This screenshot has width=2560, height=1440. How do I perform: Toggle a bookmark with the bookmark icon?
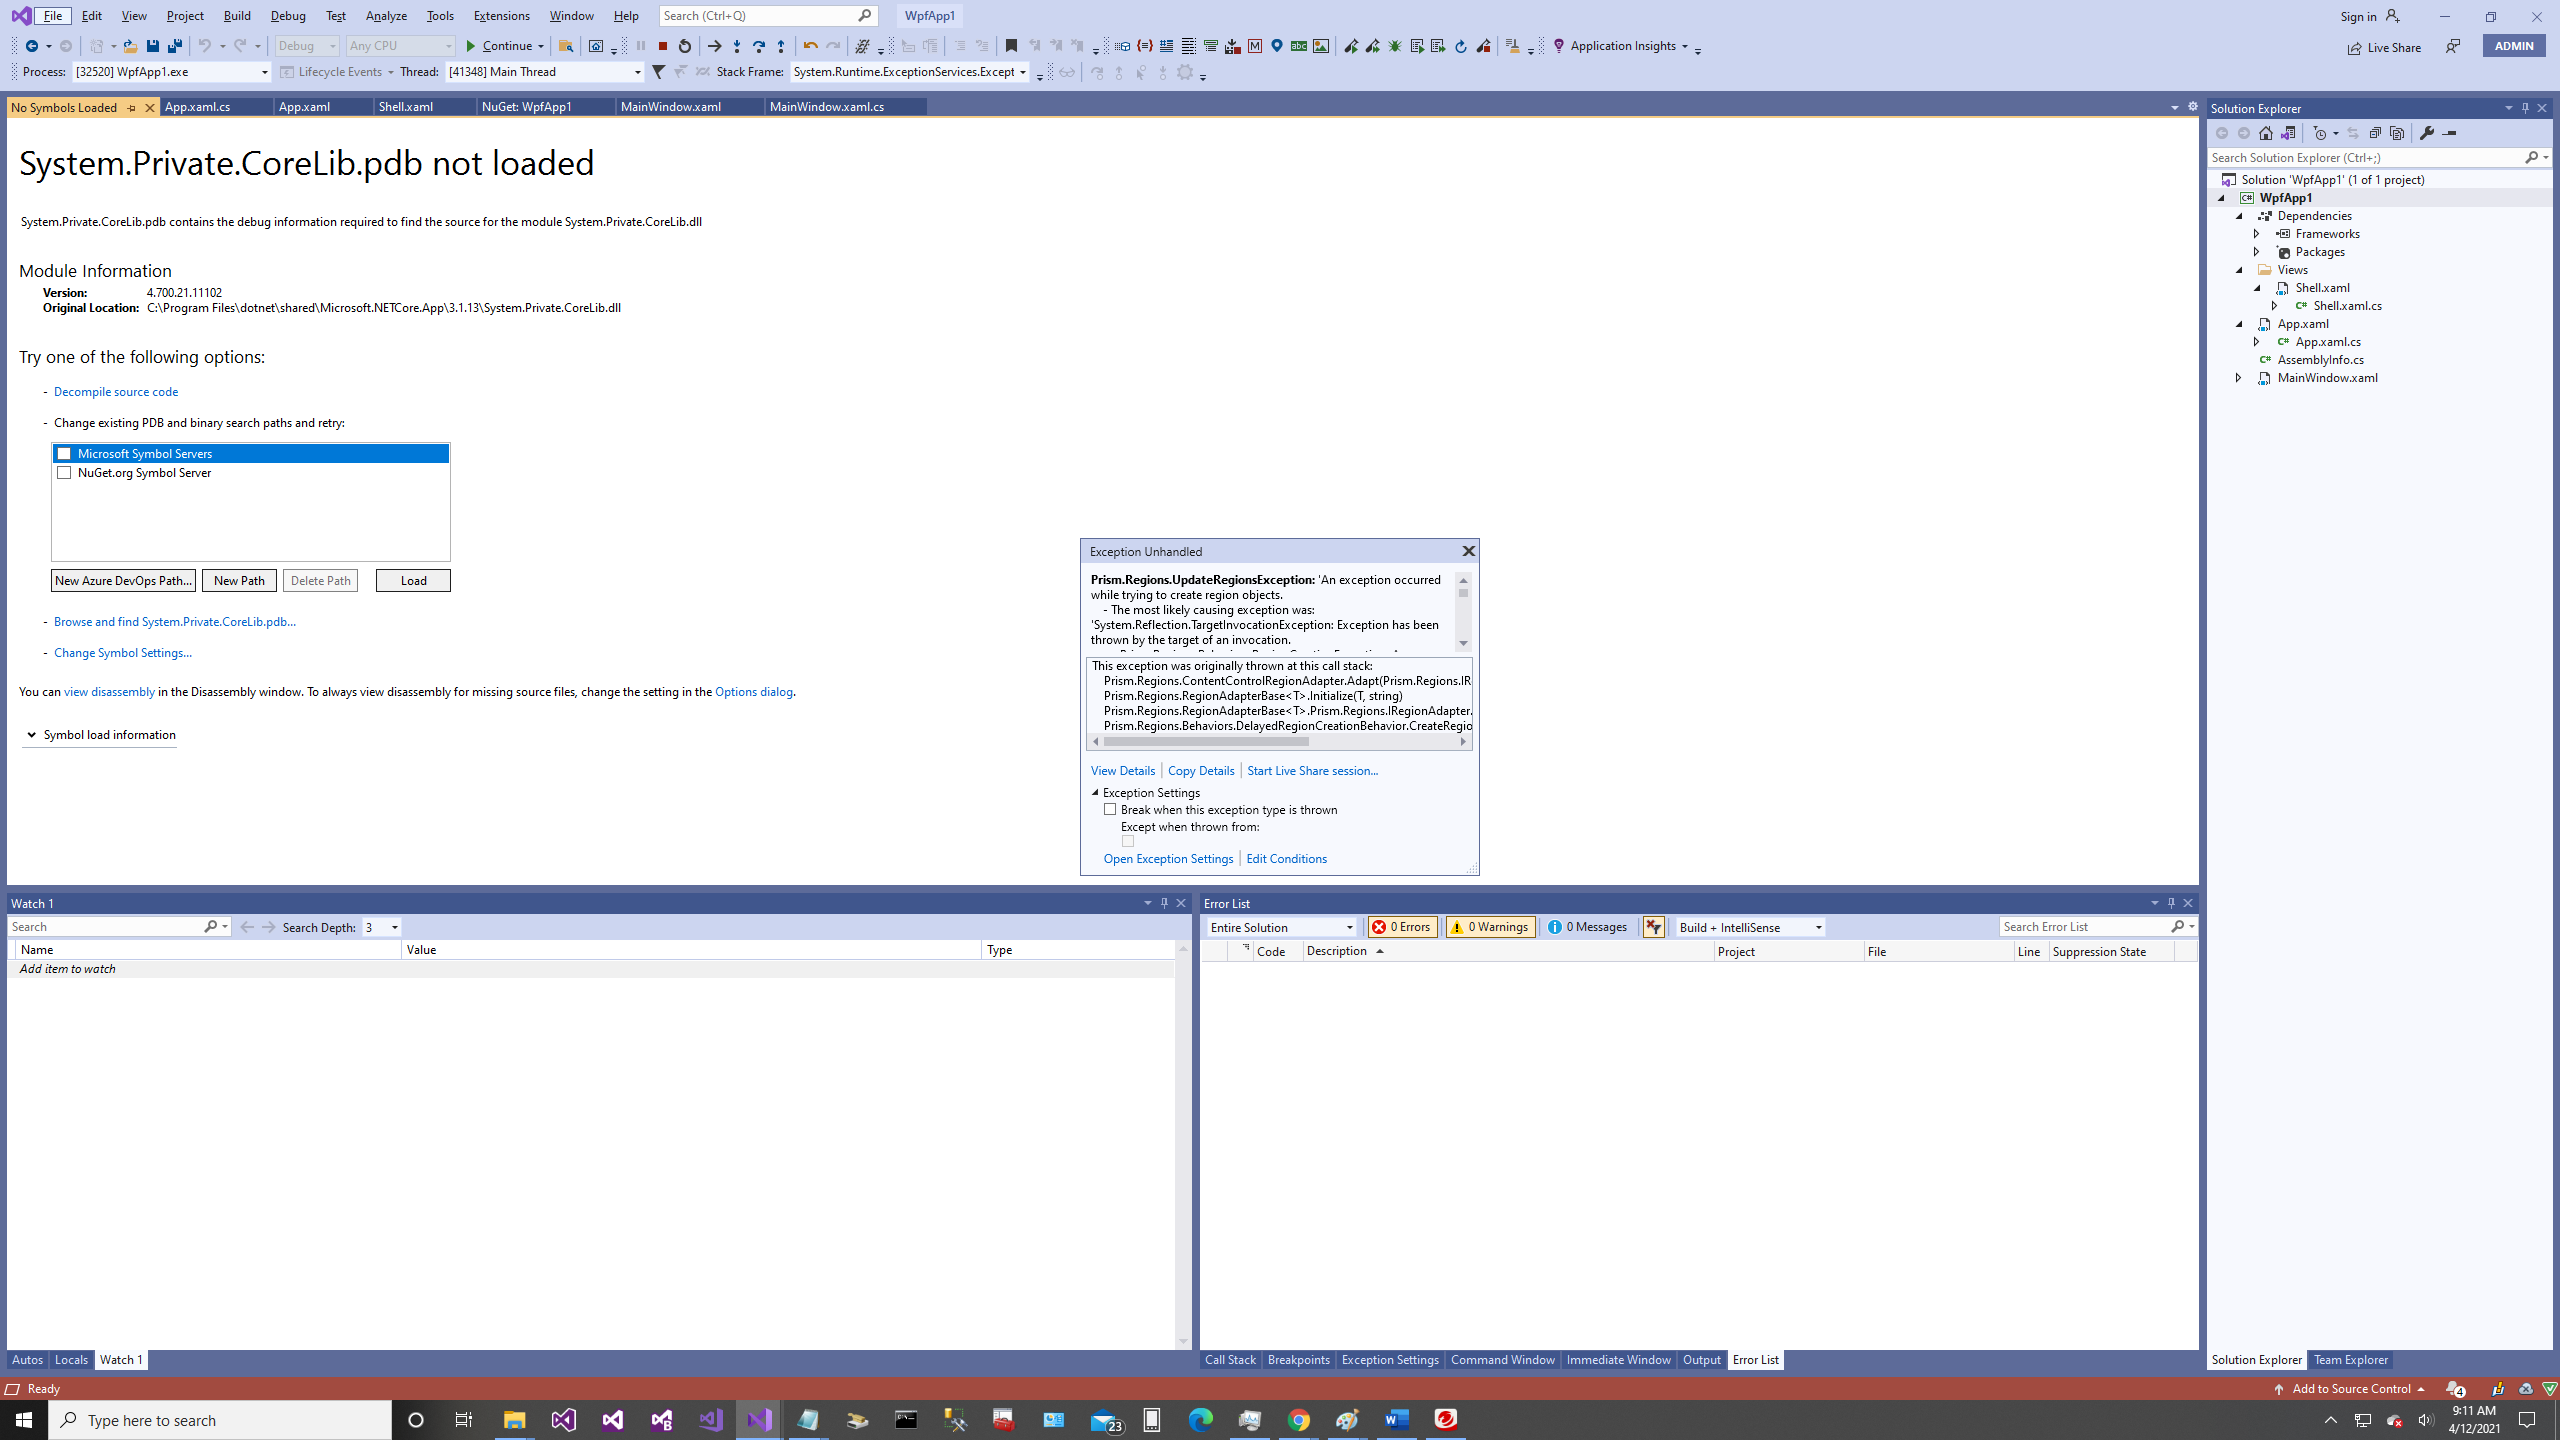(x=1013, y=46)
